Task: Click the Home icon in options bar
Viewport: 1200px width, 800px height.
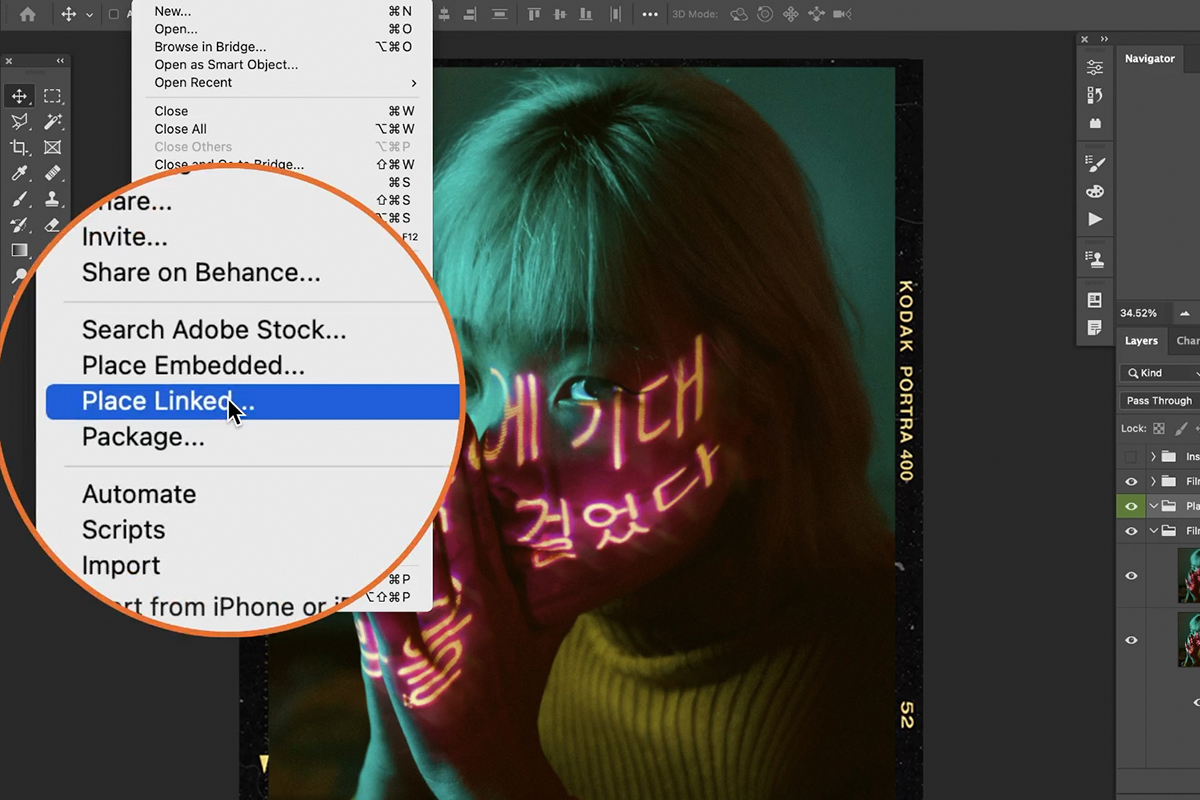Action: (x=28, y=14)
